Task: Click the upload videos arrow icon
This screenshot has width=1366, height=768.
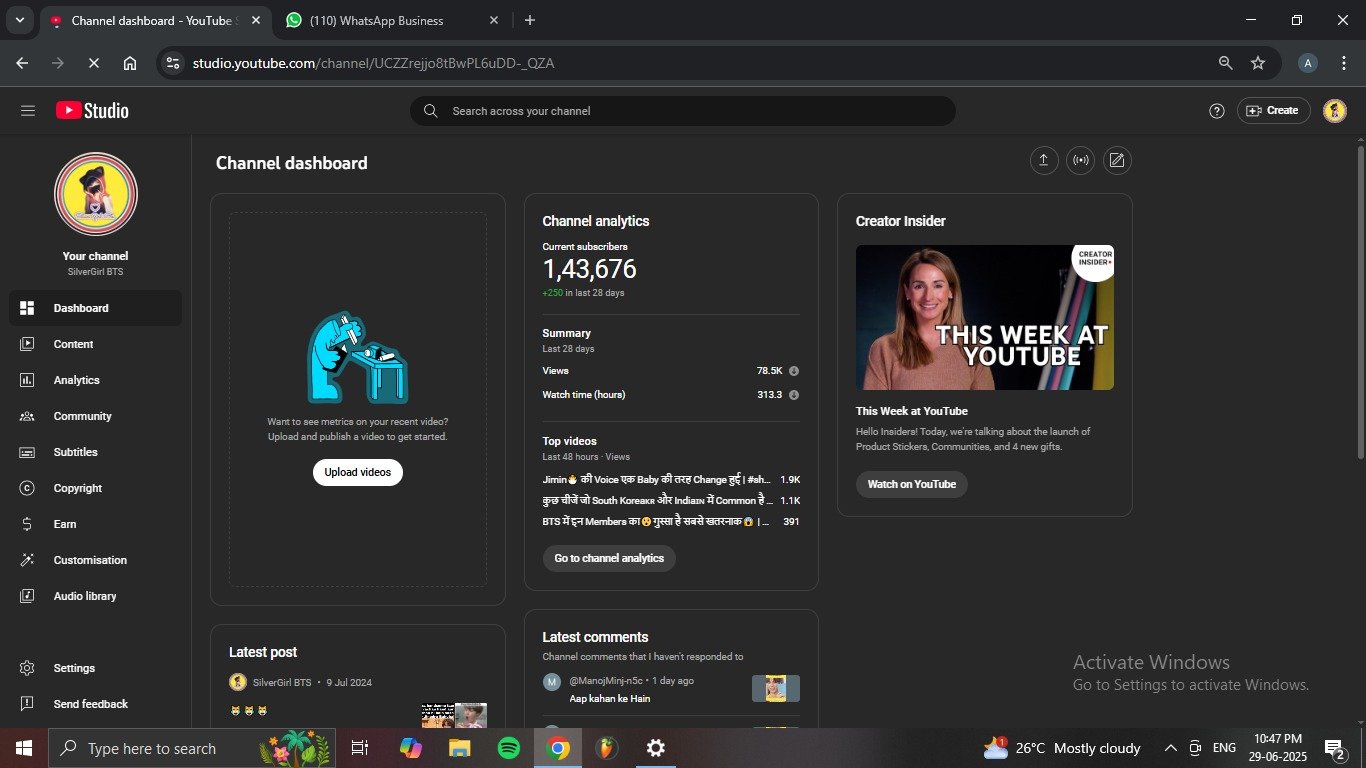Action: click(x=1044, y=160)
